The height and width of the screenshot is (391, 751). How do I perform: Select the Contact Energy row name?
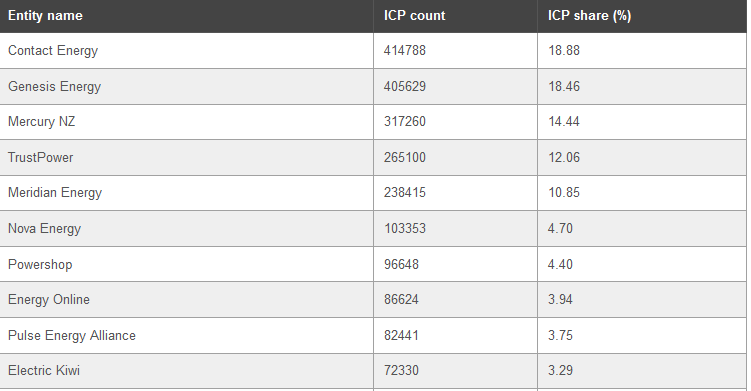[53, 50]
